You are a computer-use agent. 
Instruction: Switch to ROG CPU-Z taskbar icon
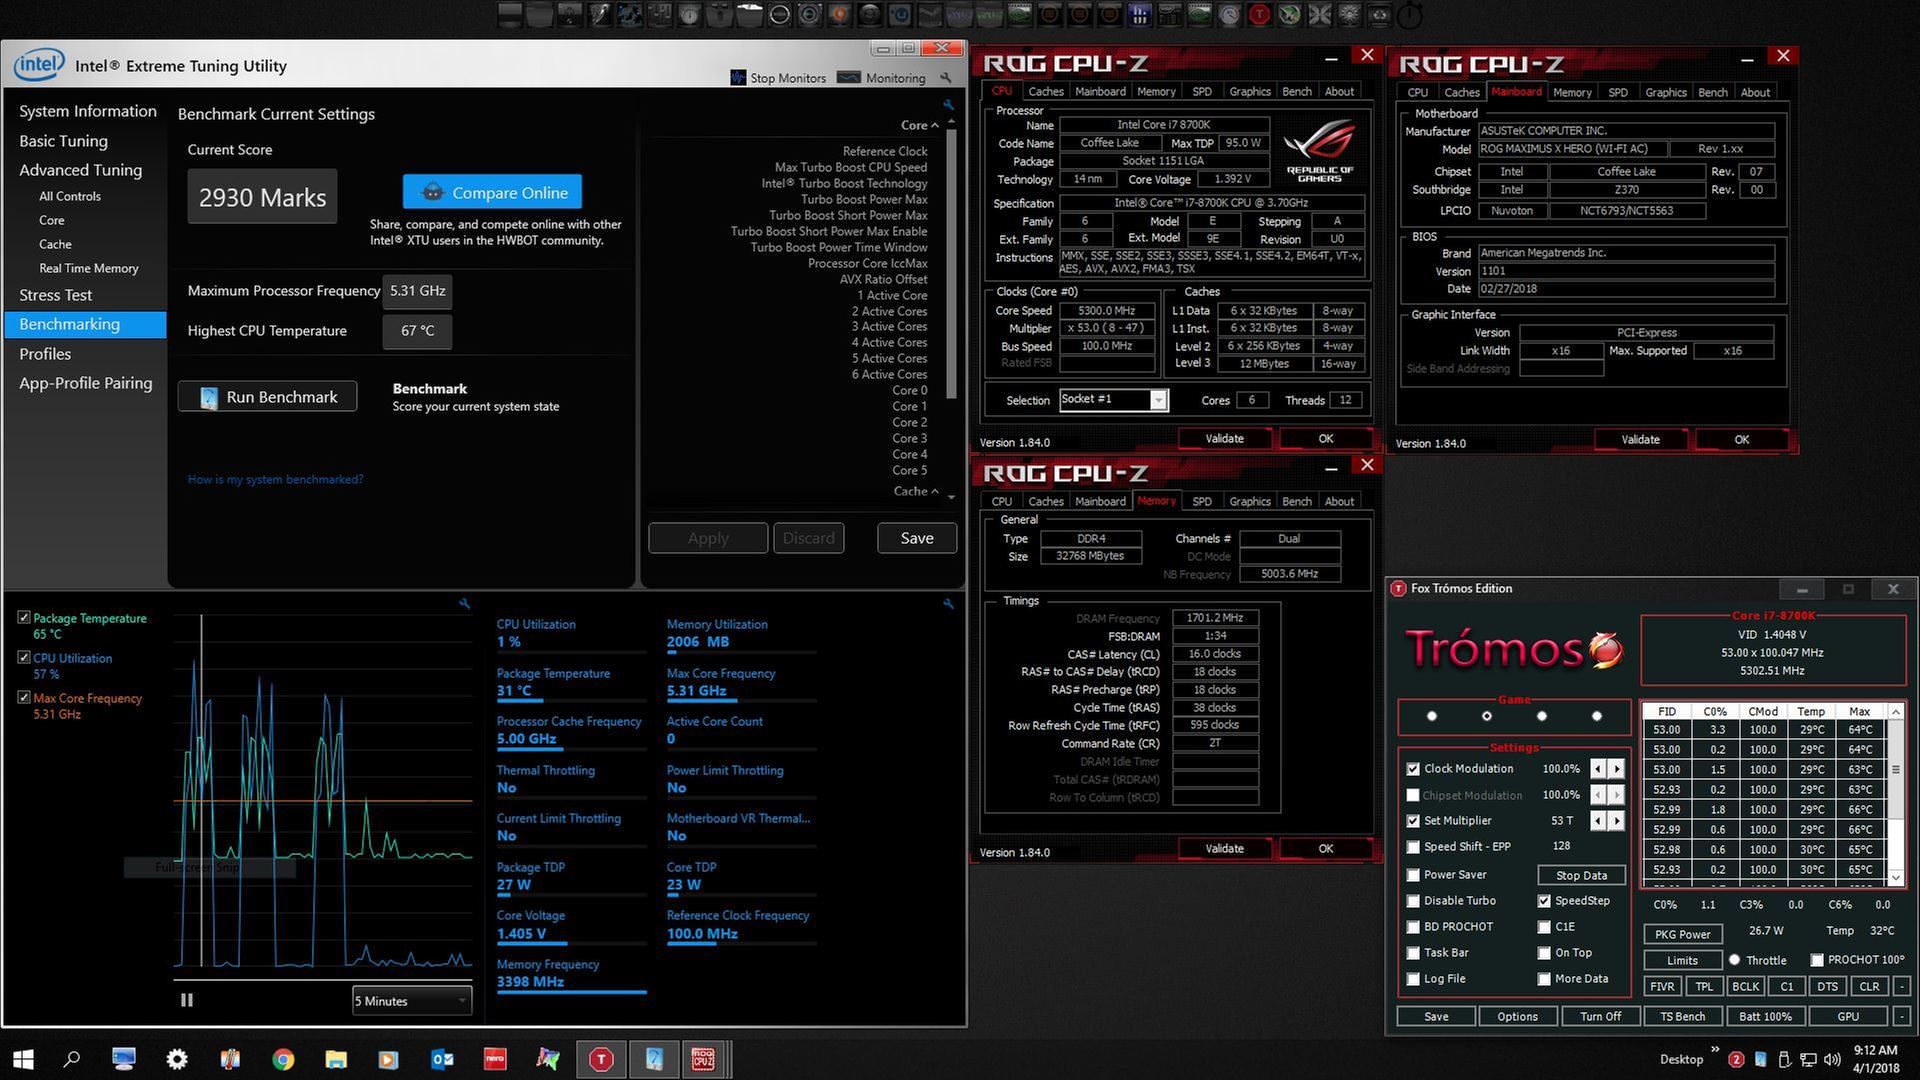pyautogui.click(x=703, y=1059)
